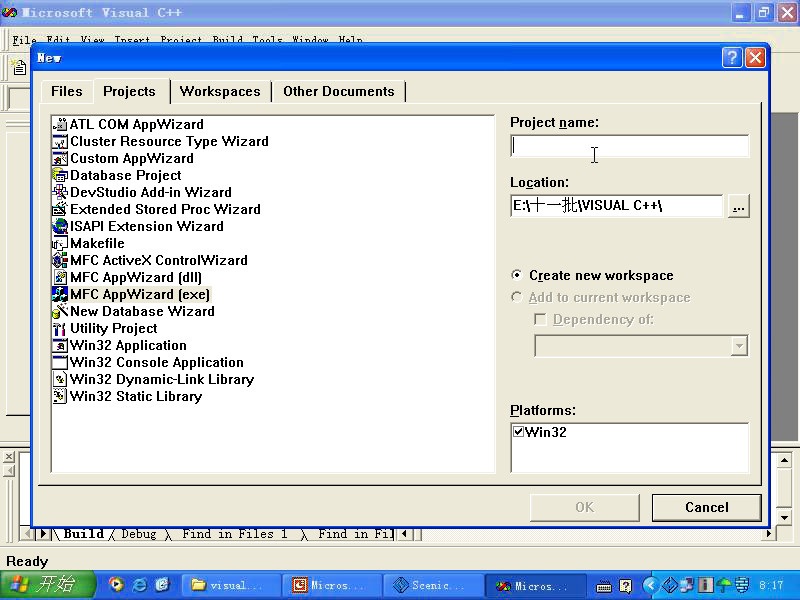Choose MFC ActiveX ControlWizard icon
The width and height of the screenshot is (800, 600).
(60, 260)
